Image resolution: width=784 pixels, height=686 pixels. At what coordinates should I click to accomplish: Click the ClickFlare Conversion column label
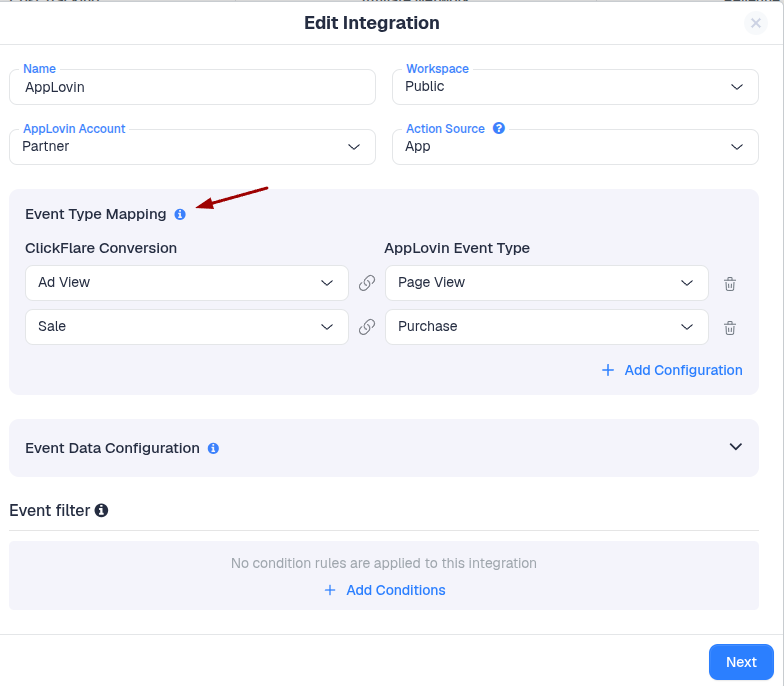(101, 248)
